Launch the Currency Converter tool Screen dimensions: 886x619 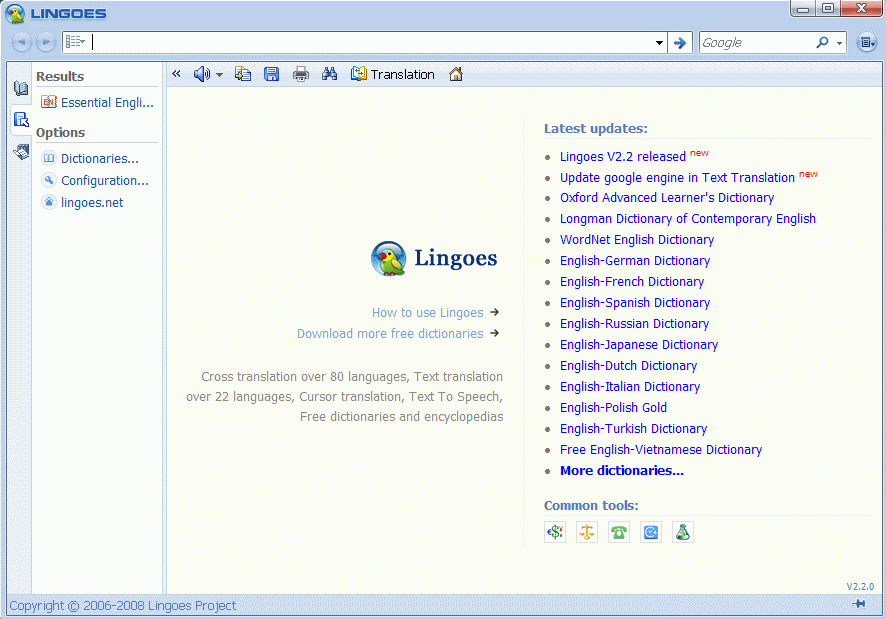(x=555, y=531)
